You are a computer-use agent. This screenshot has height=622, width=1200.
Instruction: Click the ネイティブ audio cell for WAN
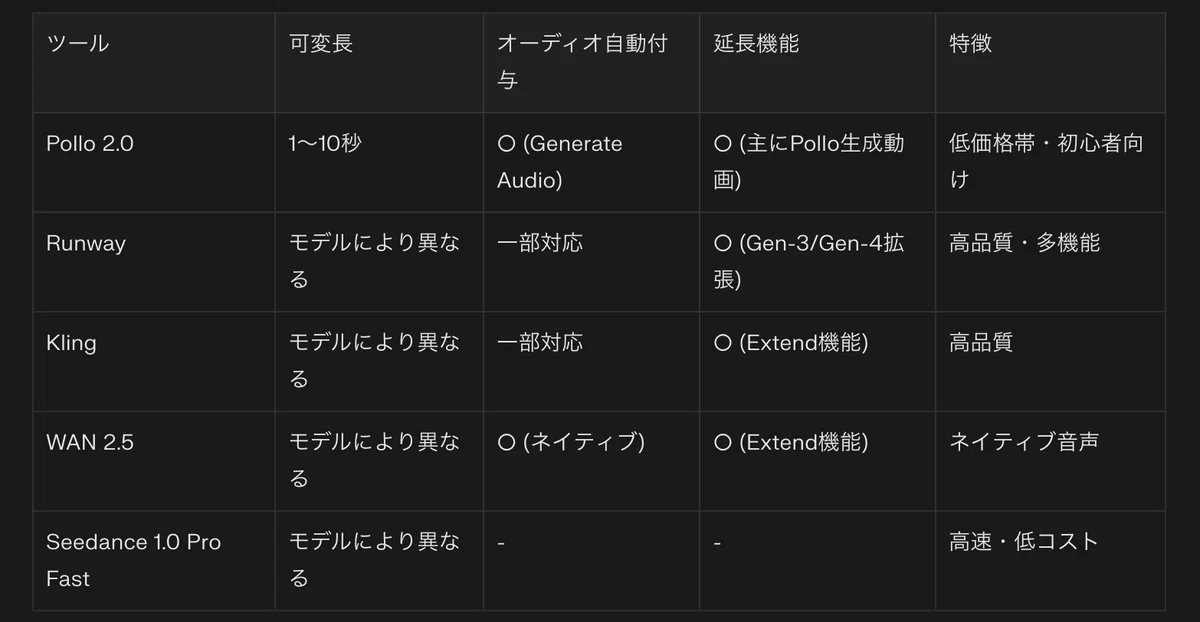[x=571, y=442]
